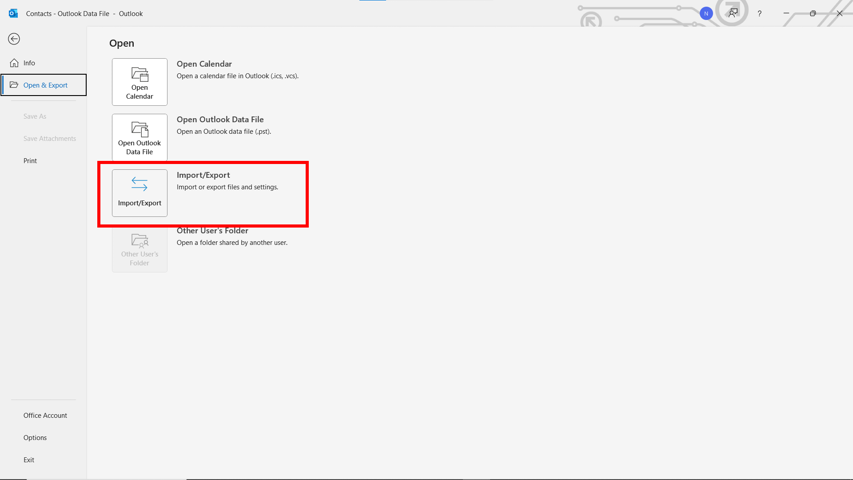Click the "Import/Export" heading text
The height and width of the screenshot is (480, 853).
tap(203, 175)
